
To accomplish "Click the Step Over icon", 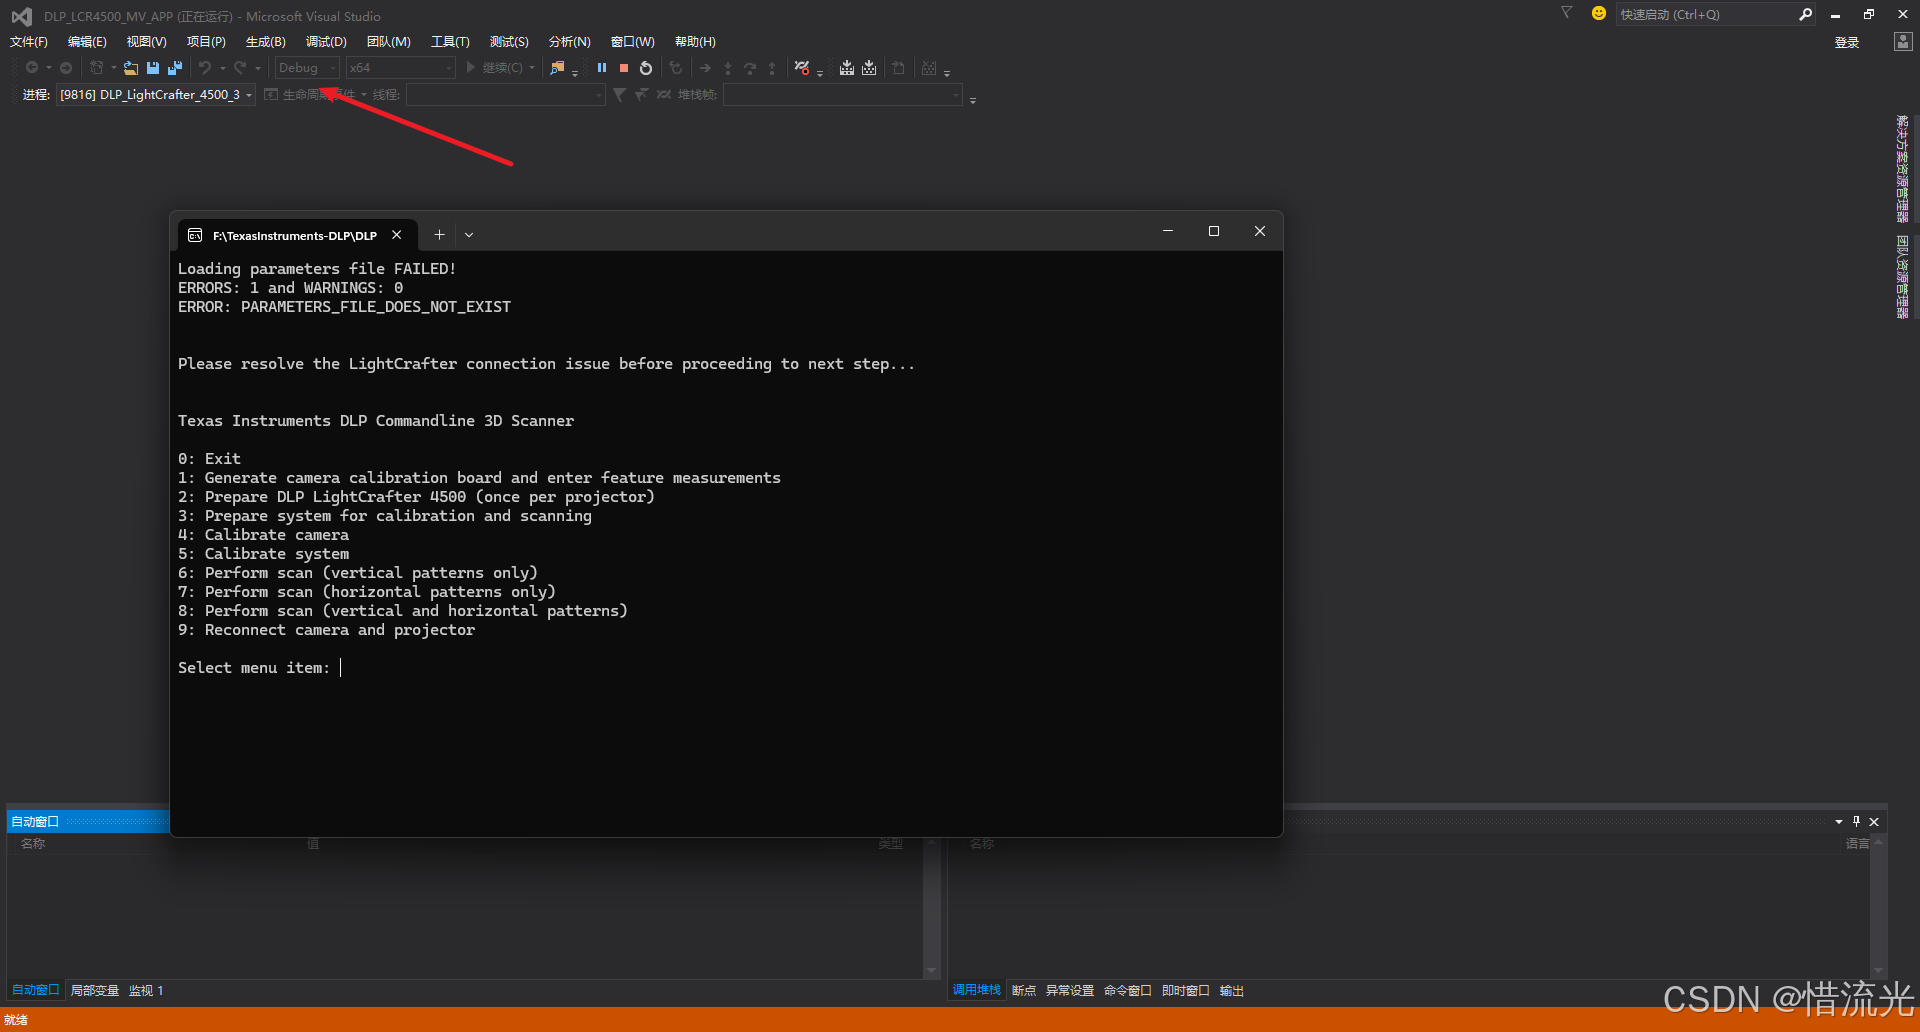I will pyautogui.click(x=750, y=68).
